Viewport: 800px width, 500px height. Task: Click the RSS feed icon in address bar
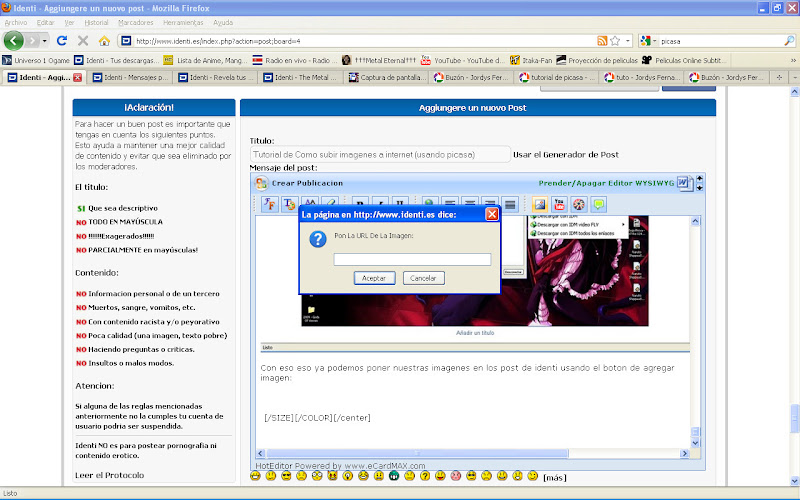(x=602, y=41)
